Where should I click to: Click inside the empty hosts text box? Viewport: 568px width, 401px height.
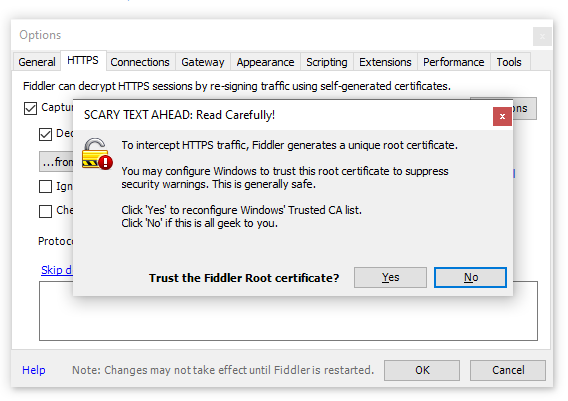[288, 318]
